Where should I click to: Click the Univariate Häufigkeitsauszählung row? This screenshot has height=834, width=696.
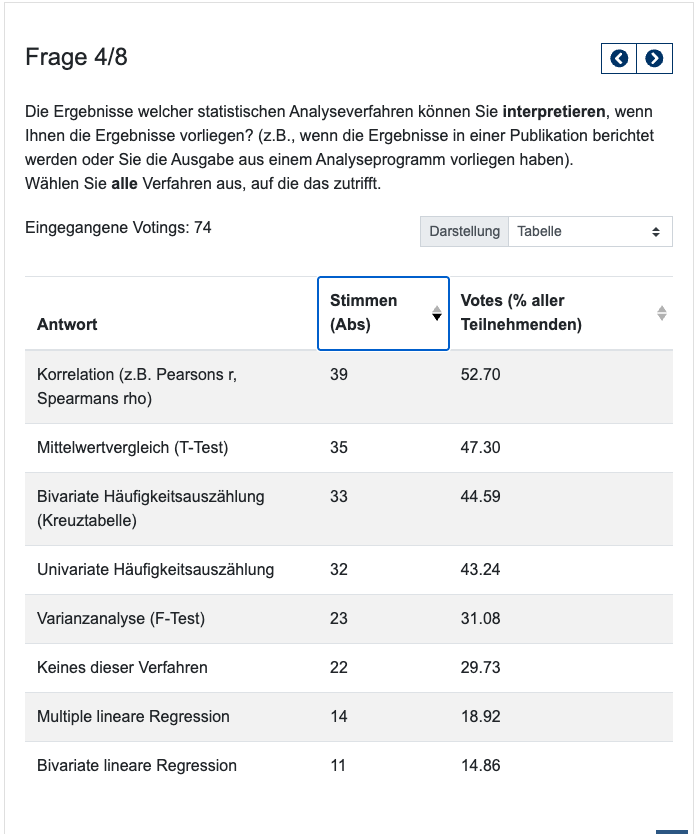point(155,569)
